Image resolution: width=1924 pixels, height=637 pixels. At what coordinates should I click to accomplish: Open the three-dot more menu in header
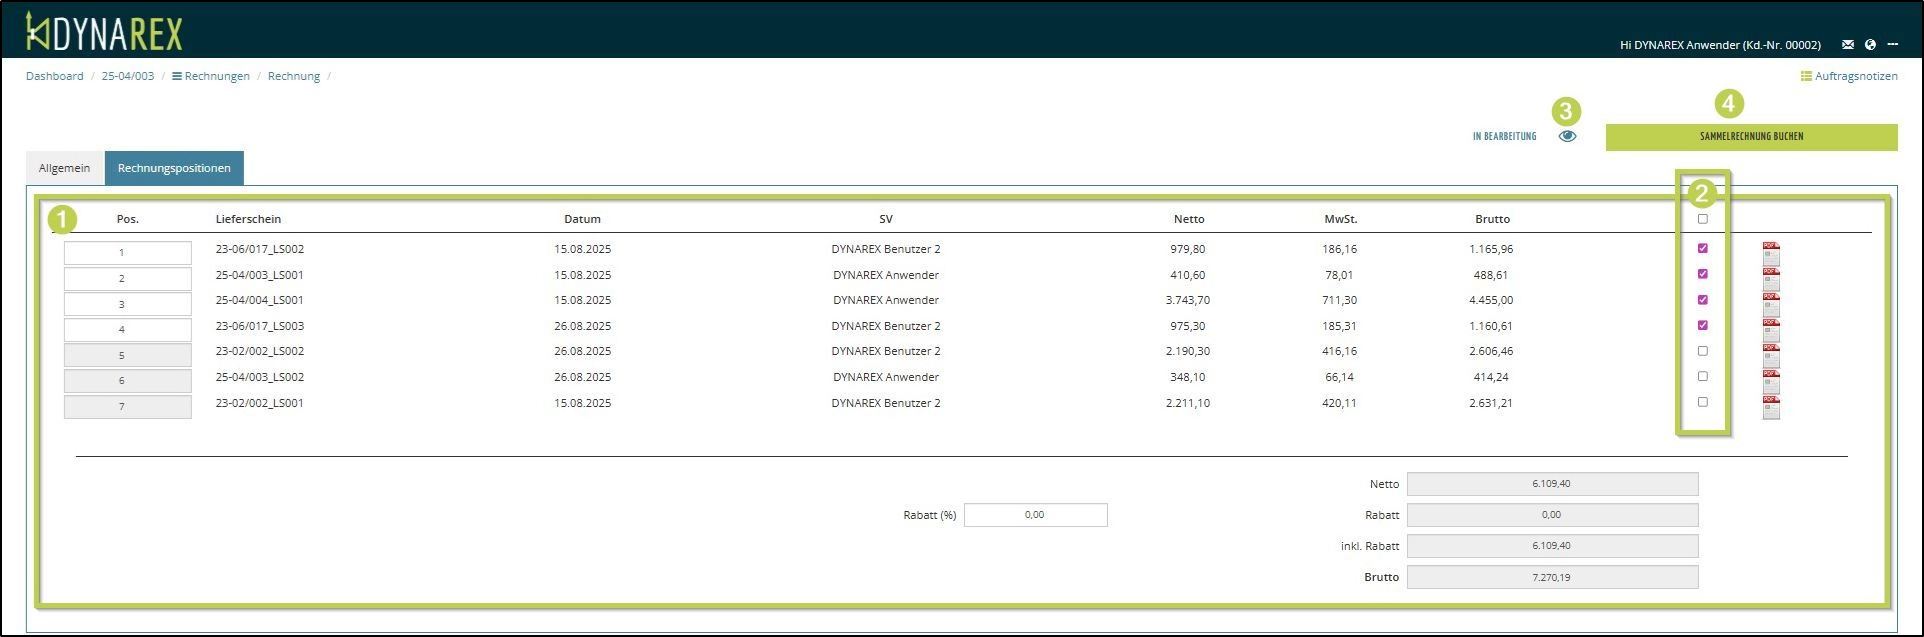[x=1892, y=45]
